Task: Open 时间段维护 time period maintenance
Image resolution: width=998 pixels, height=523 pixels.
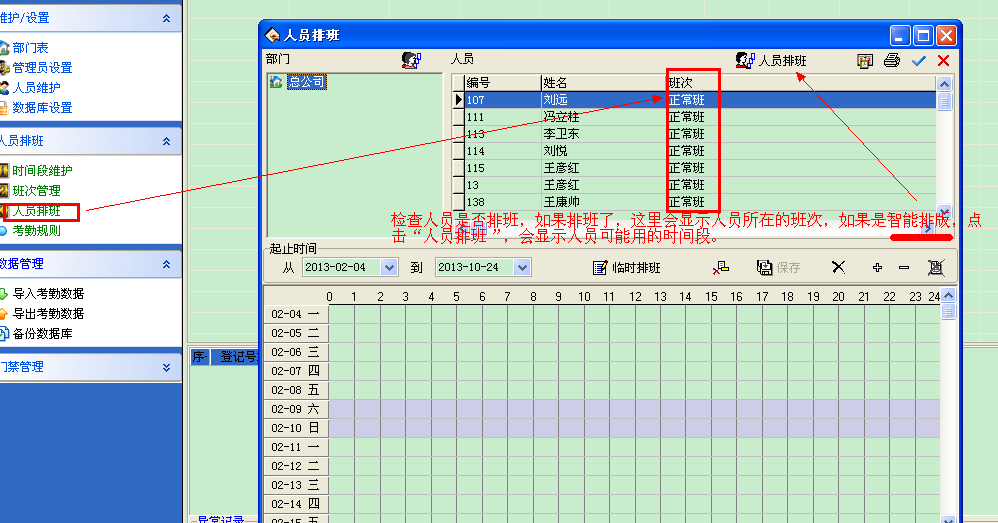Action: coord(42,171)
